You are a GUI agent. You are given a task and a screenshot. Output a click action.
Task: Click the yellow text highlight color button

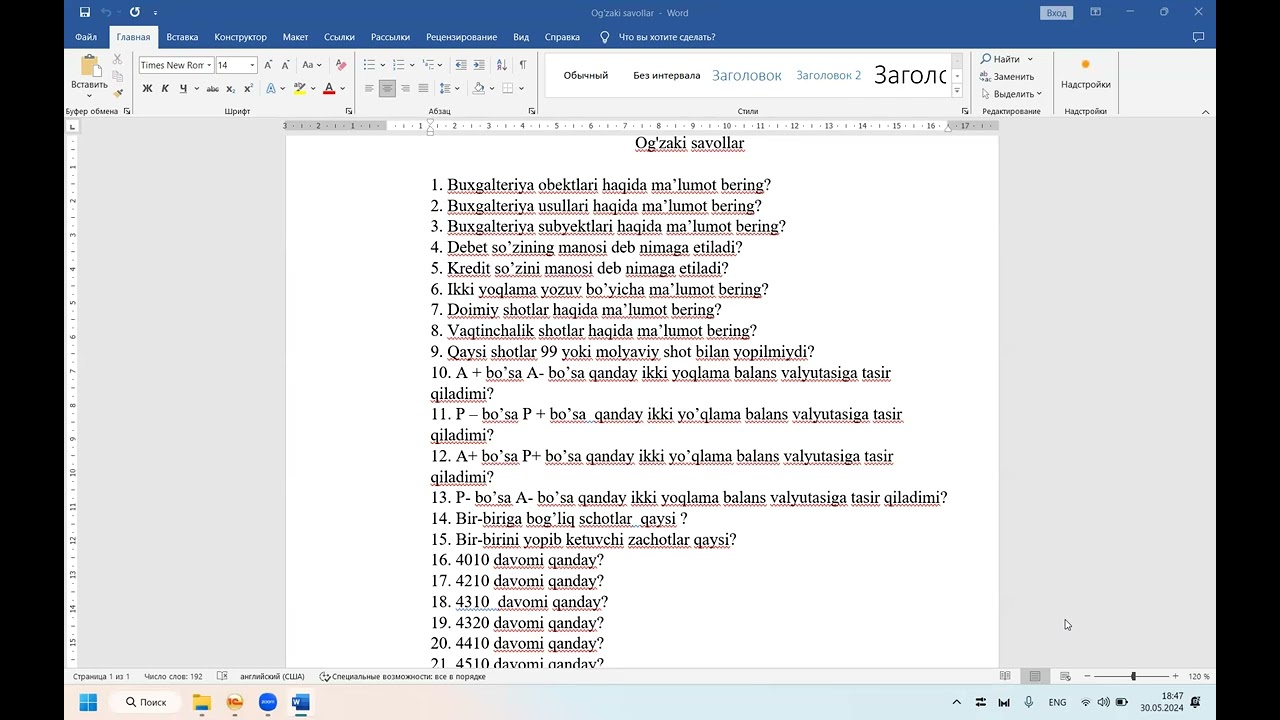point(299,89)
